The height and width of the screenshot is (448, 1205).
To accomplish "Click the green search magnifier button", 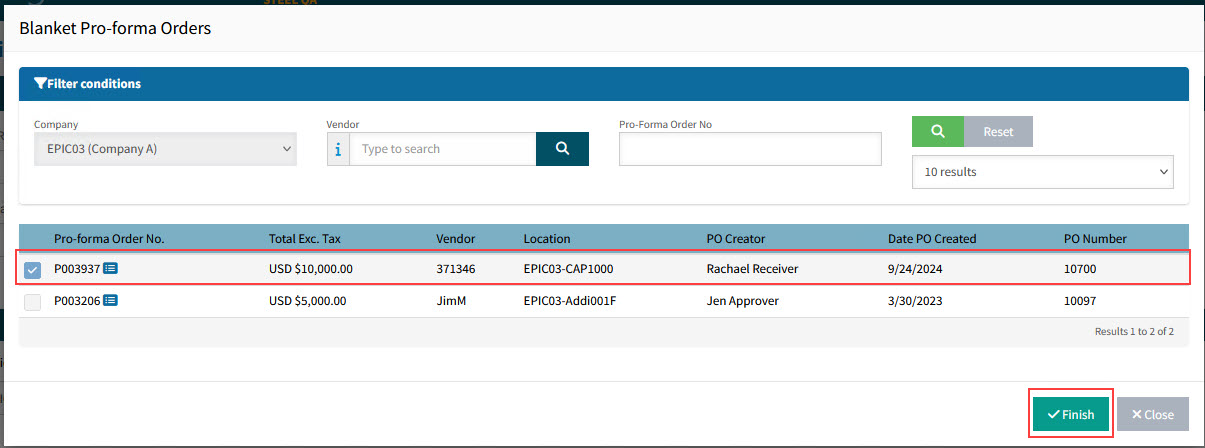I will (x=937, y=132).
